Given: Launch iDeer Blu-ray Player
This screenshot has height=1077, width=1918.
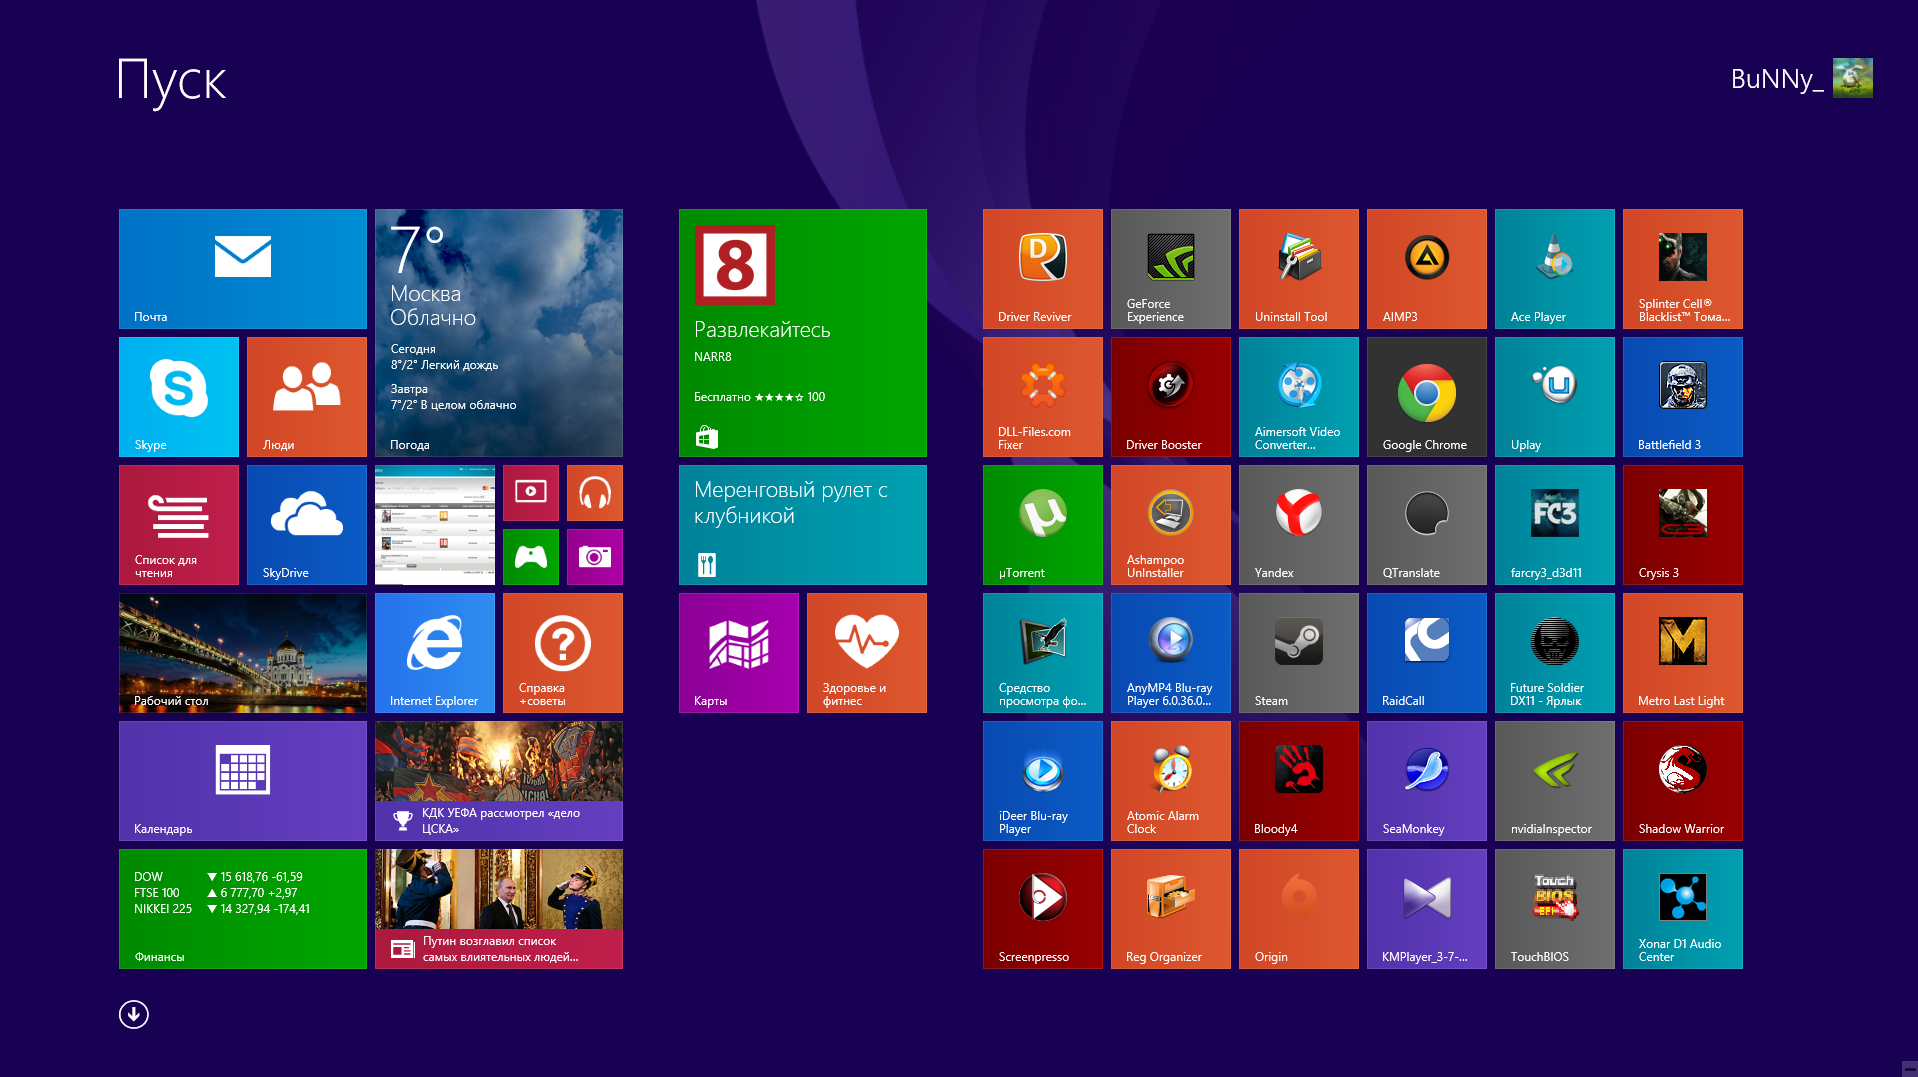Looking at the screenshot, I should point(1043,781).
